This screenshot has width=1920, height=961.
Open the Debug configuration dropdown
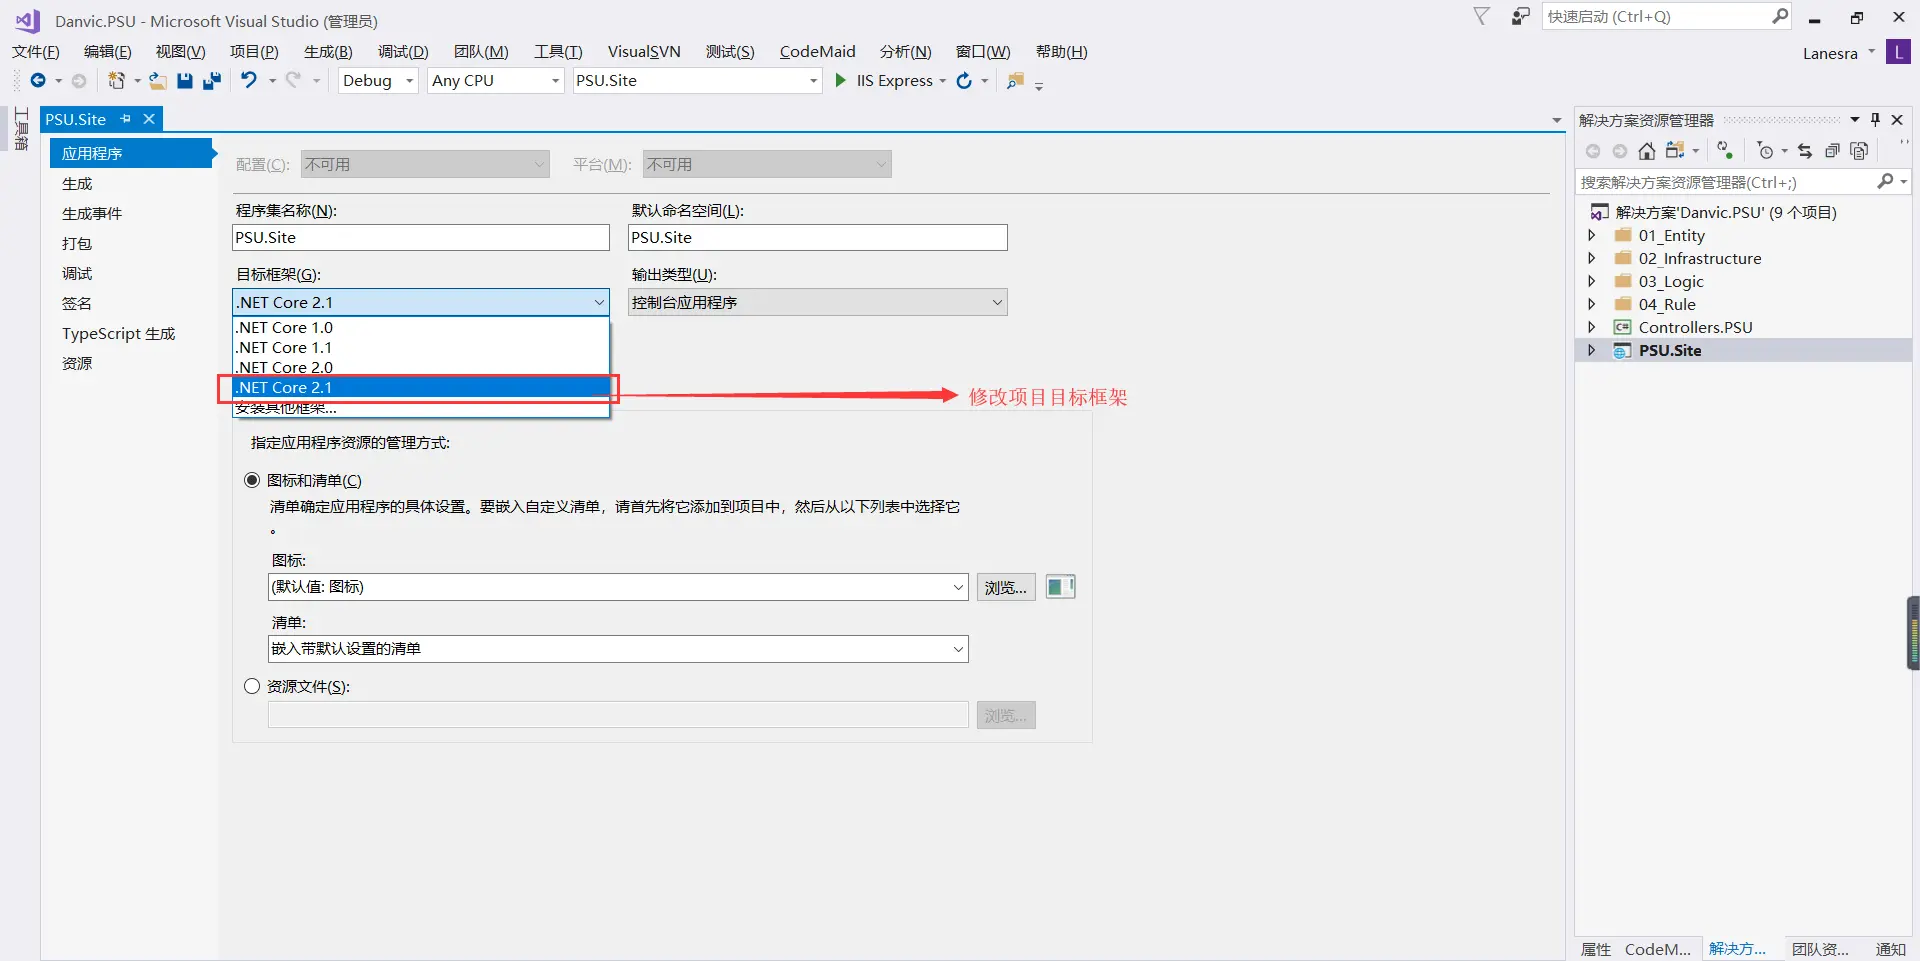pyautogui.click(x=378, y=81)
